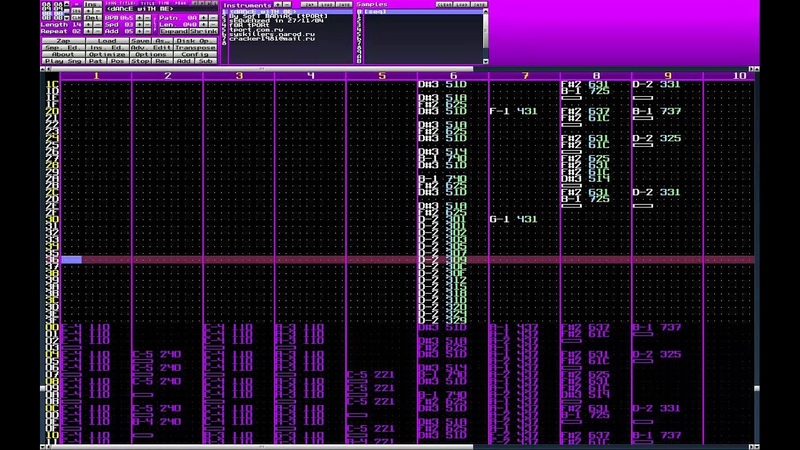Decrease song Length with minus button

pyautogui.click(x=97, y=24)
